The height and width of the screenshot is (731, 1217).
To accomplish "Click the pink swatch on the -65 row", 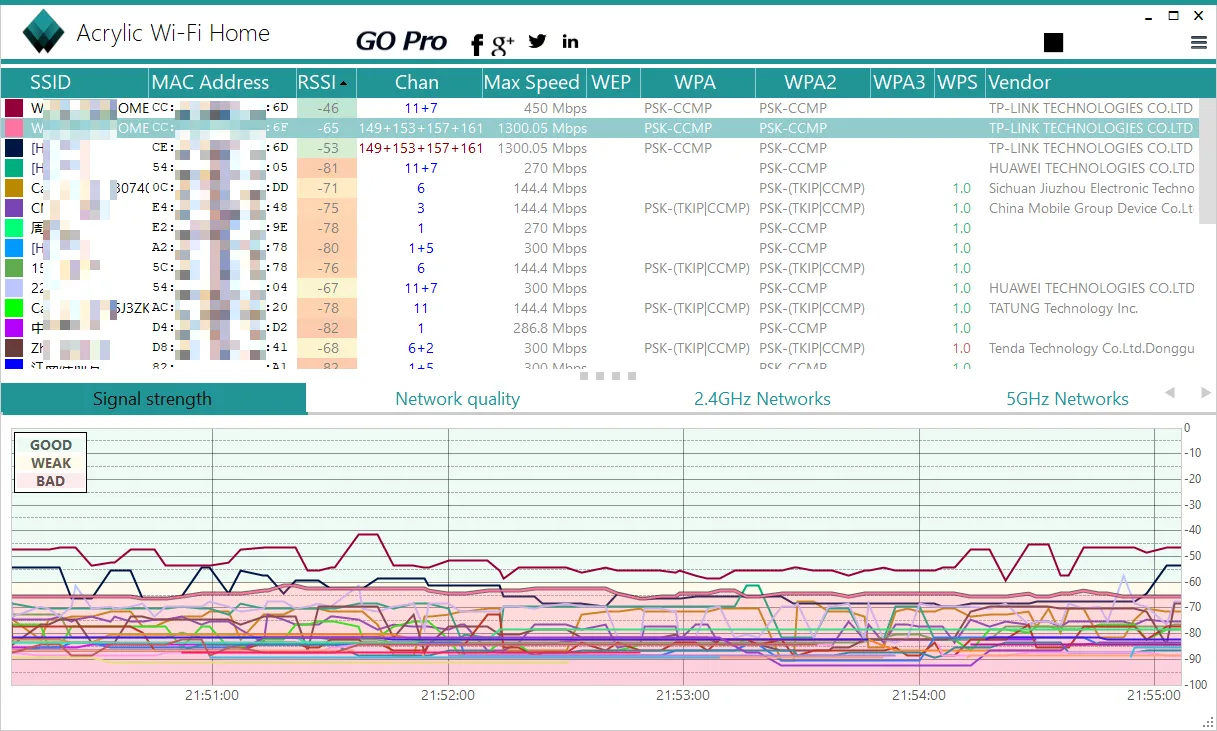I will point(13,128).
